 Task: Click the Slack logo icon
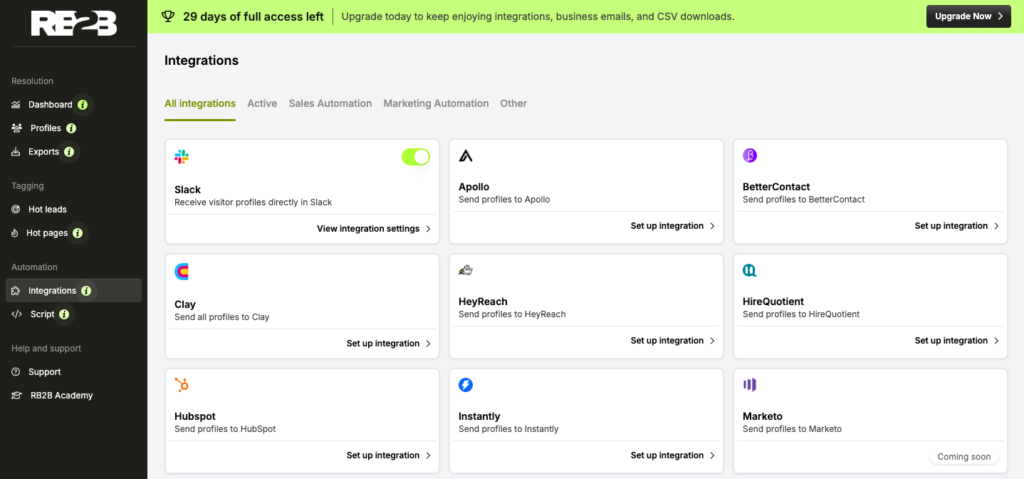point(181,157)
